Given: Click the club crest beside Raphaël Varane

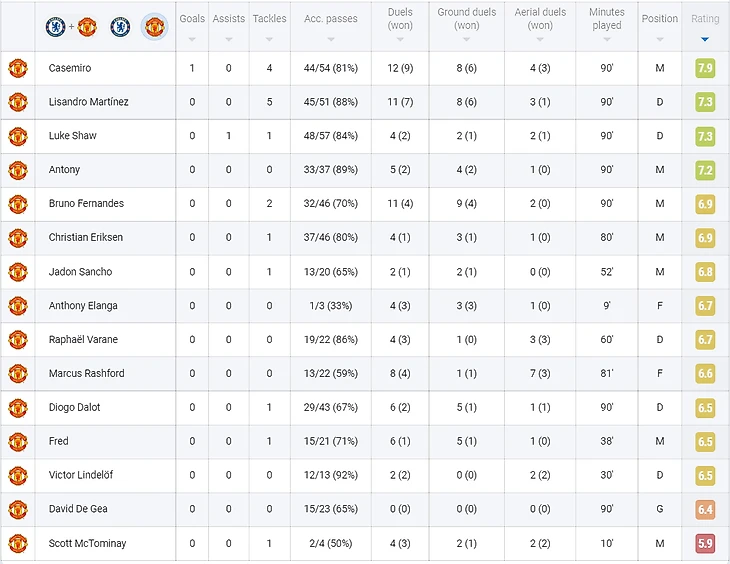Looking at the screenshot, I should click(x=17, y=340).
